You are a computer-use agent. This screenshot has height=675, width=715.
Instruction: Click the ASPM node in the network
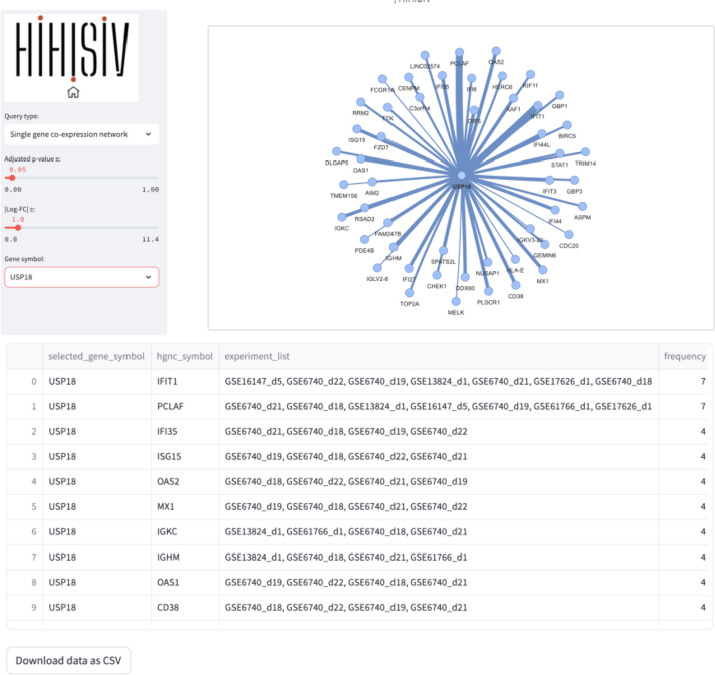[x=582, y=207]
